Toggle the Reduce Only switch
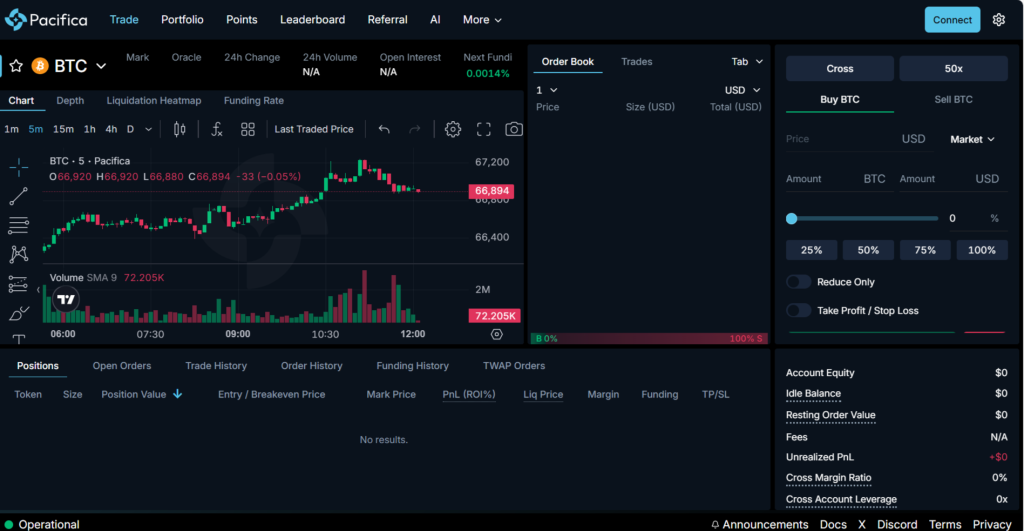Image resolution: width=1024 pixels, height=531 pixels. click(799, 282)
